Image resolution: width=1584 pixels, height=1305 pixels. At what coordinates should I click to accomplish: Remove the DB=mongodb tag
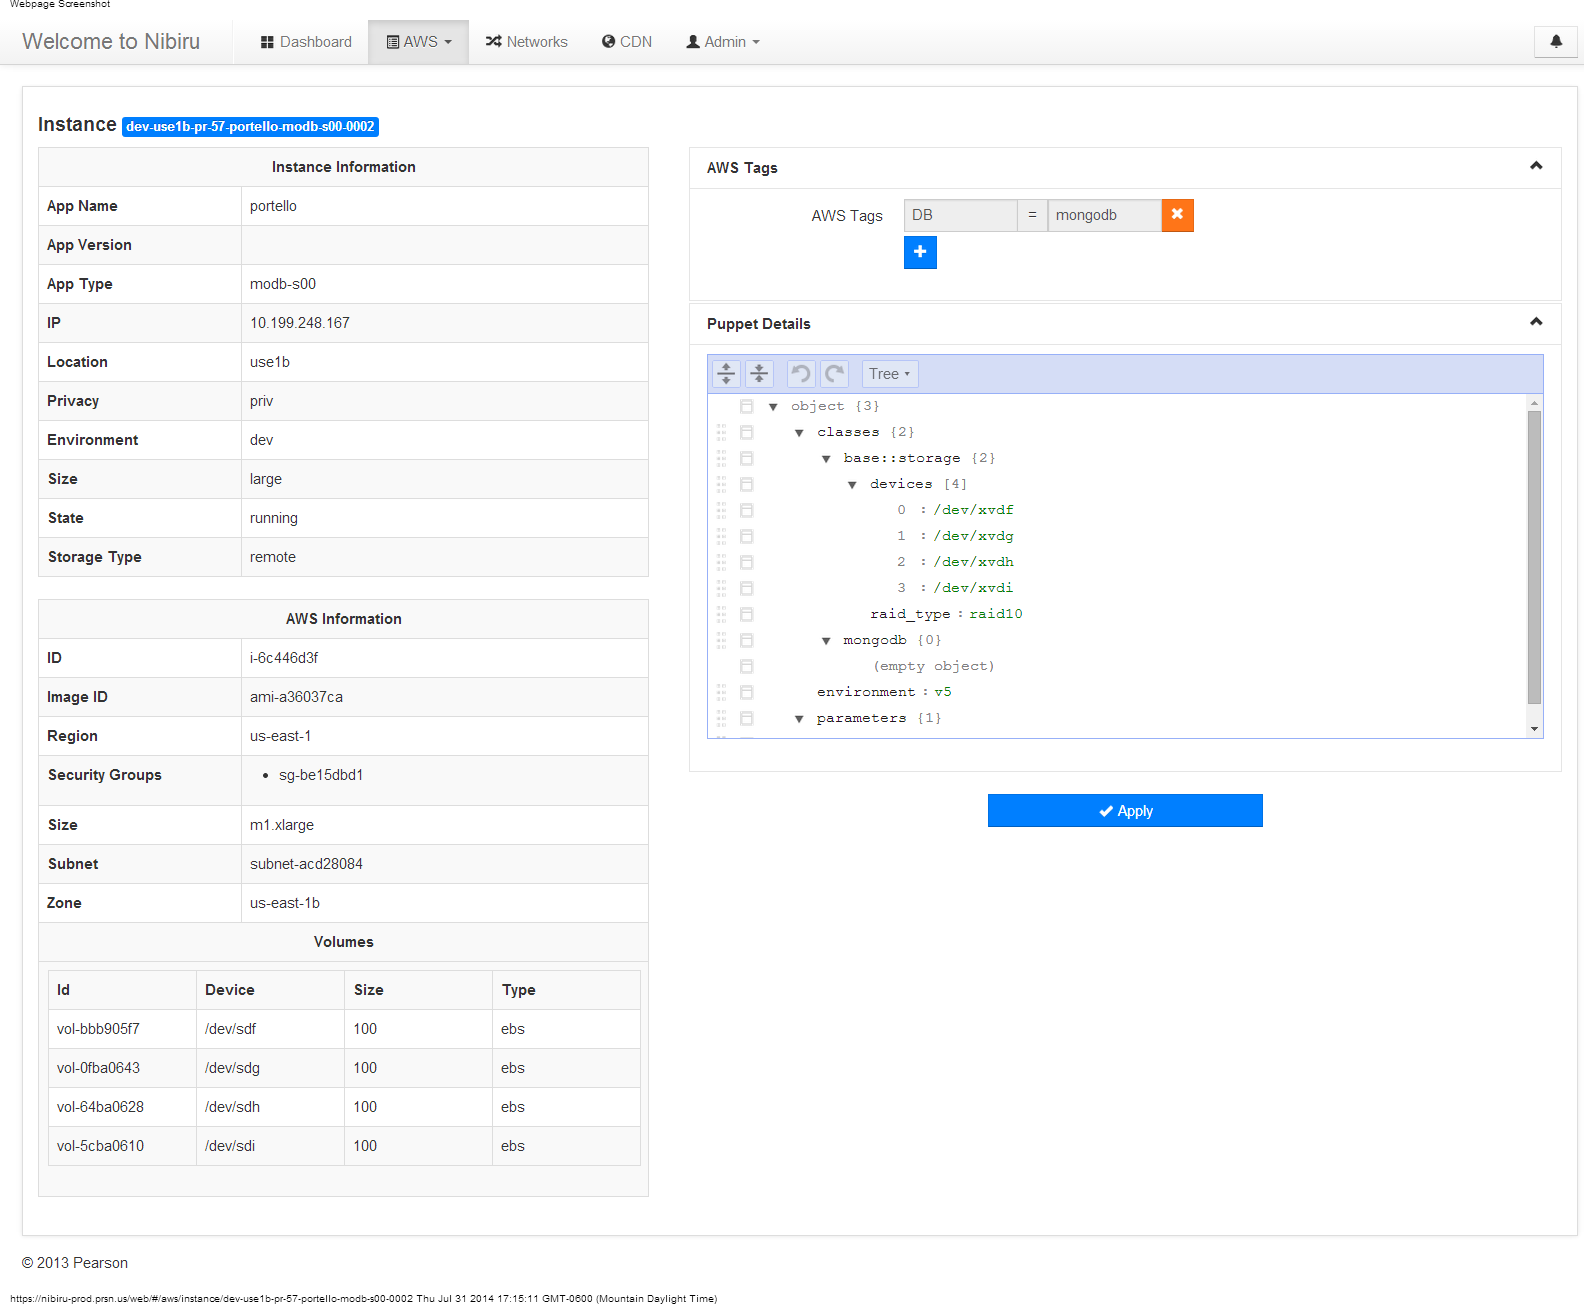[x=1177, y=215]
